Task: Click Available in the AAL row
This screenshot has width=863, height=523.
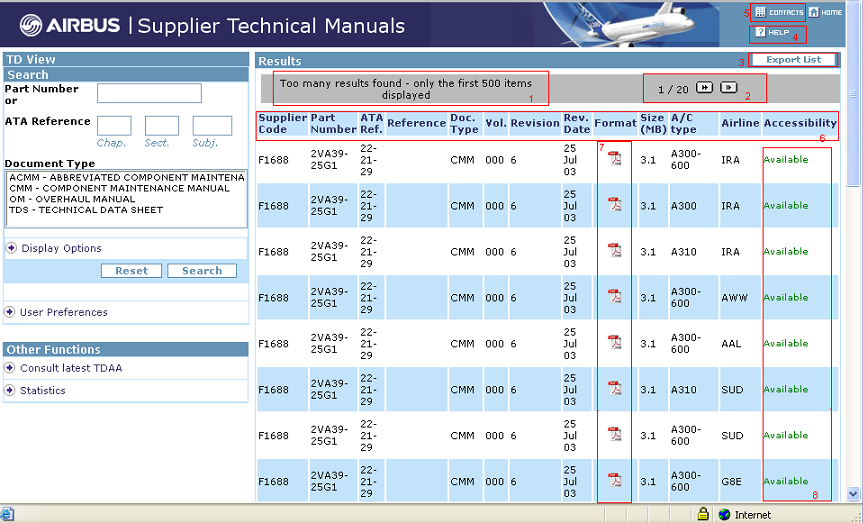Action: click(785, 343)
